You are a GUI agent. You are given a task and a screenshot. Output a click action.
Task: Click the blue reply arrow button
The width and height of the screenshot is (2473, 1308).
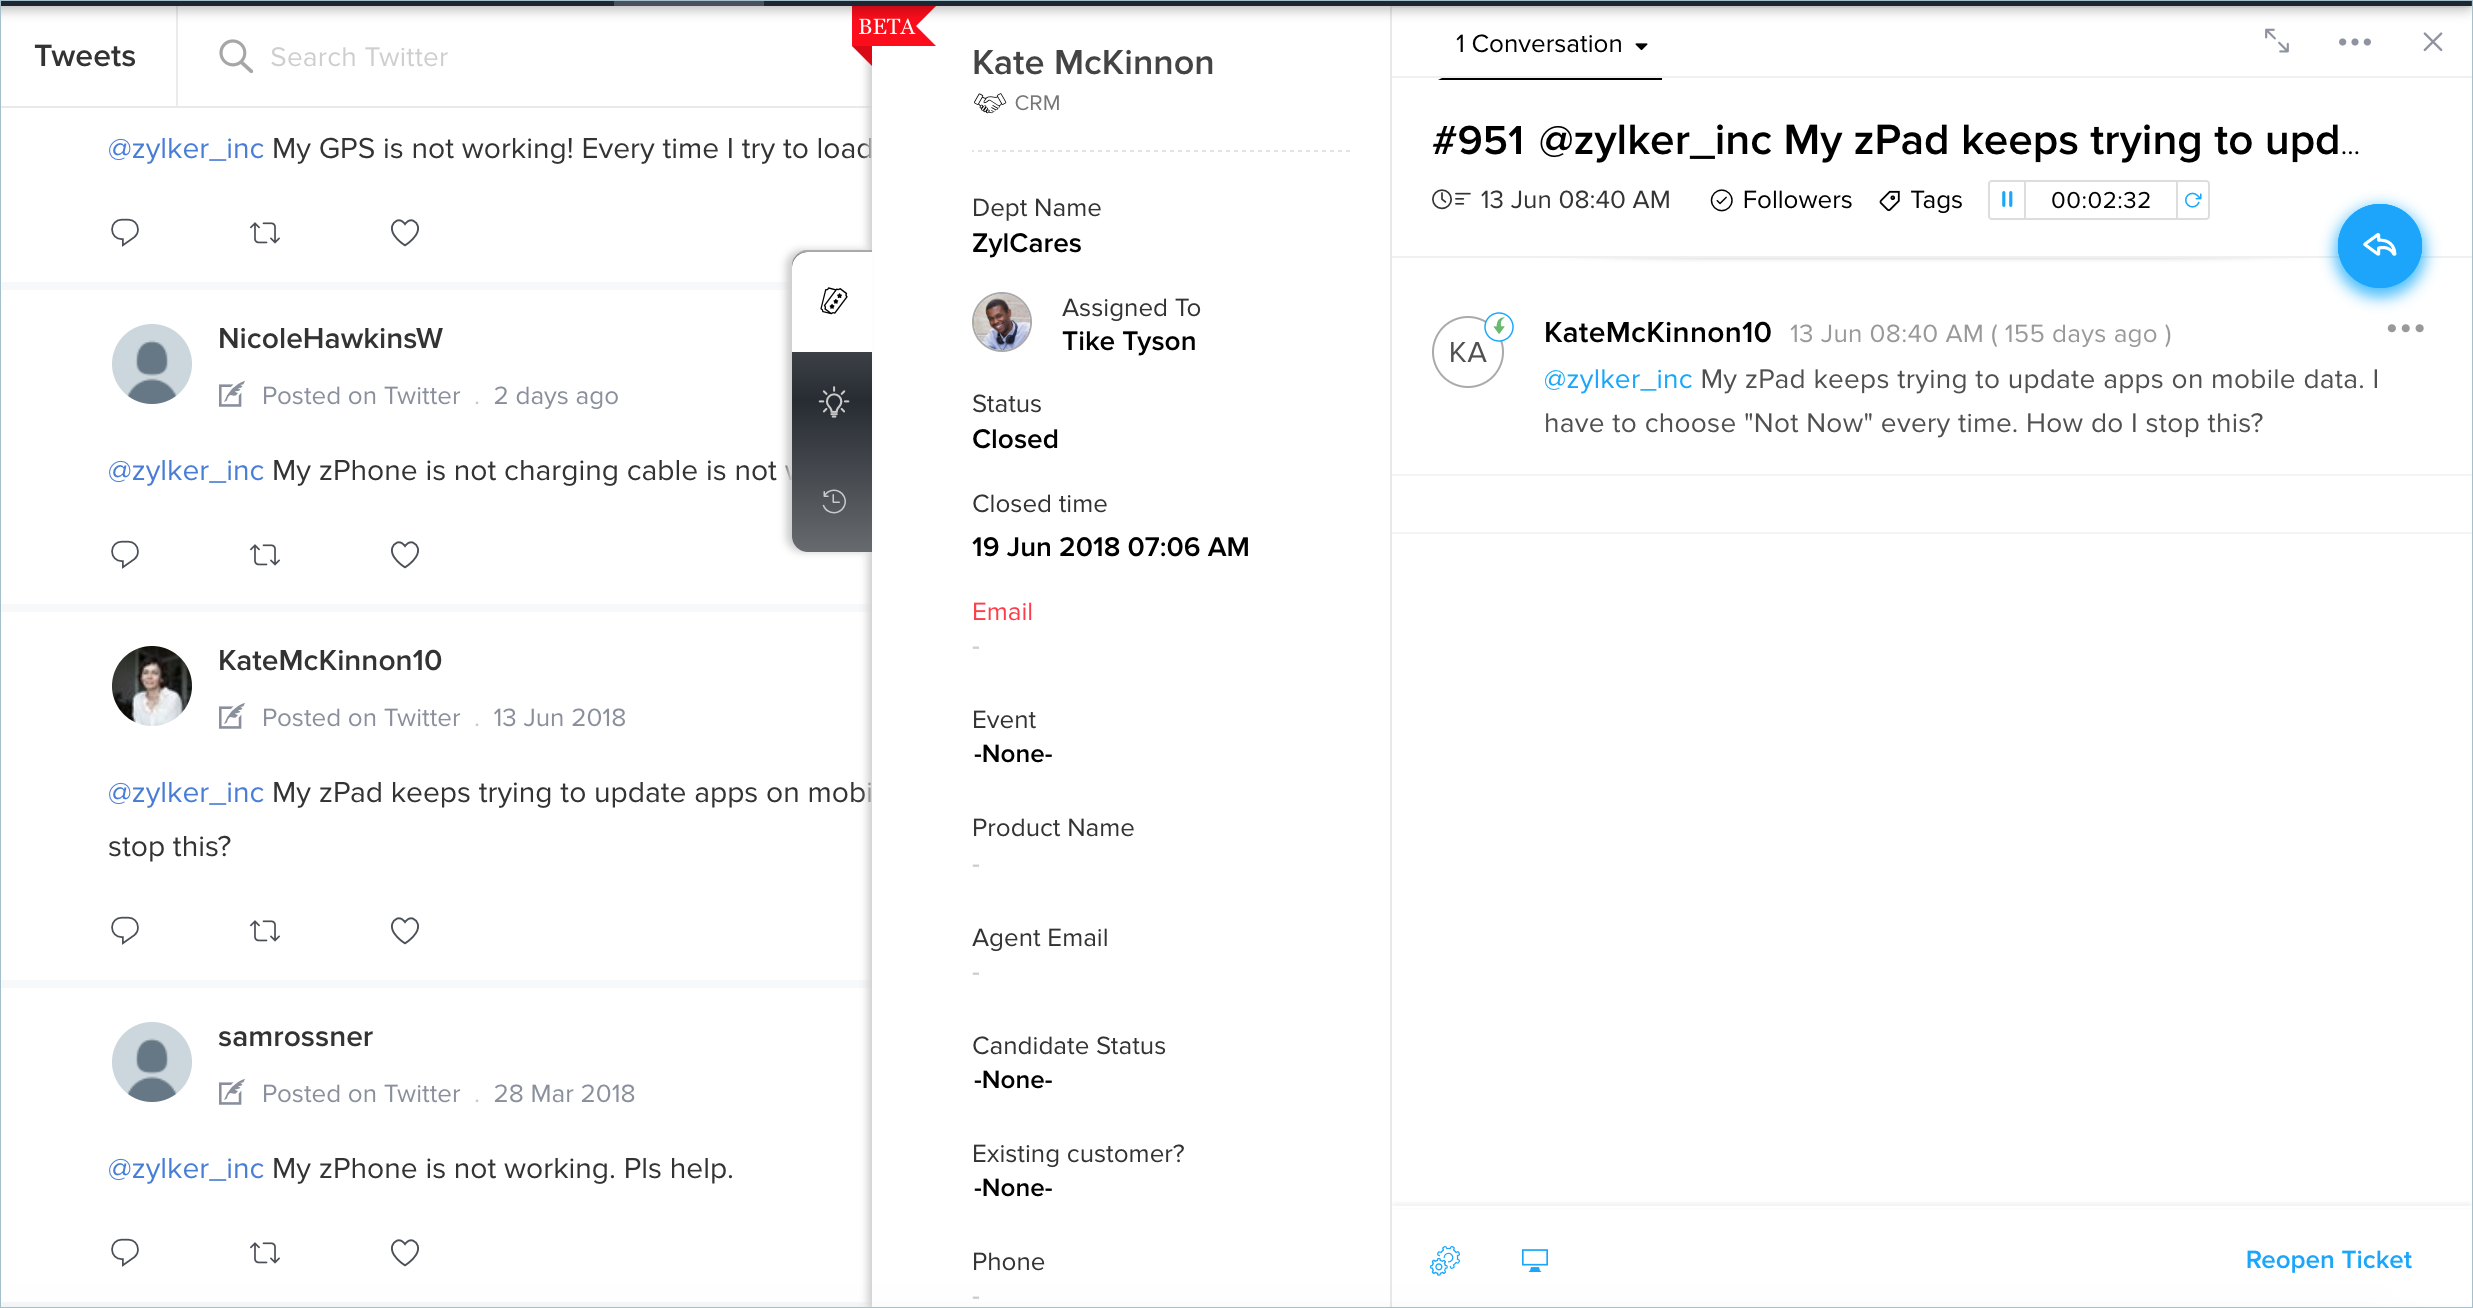point(2379,246)
